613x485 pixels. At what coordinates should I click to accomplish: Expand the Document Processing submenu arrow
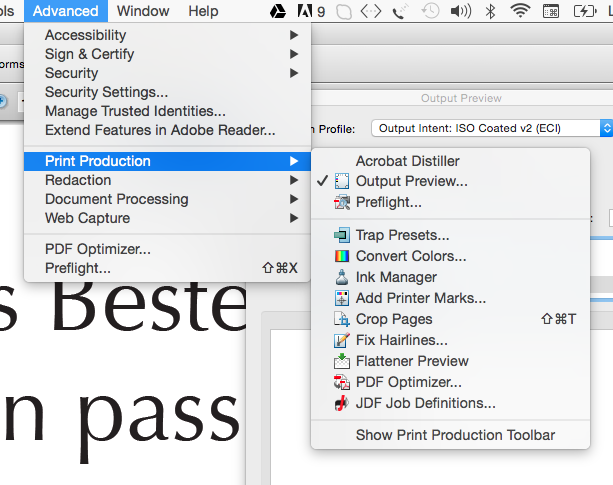(x=294, y=199)
